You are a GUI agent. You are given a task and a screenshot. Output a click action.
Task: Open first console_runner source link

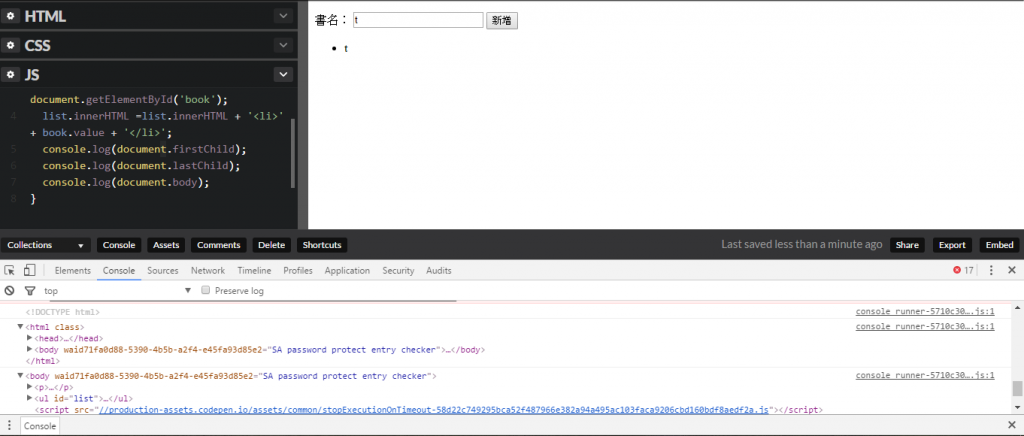(925, 312)
